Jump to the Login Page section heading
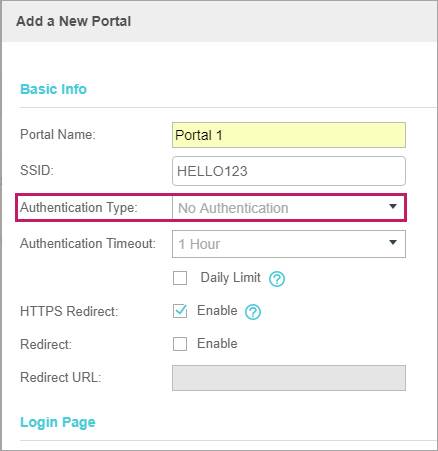Viewport: 438px width, 451px height. [x=58, y=422]
